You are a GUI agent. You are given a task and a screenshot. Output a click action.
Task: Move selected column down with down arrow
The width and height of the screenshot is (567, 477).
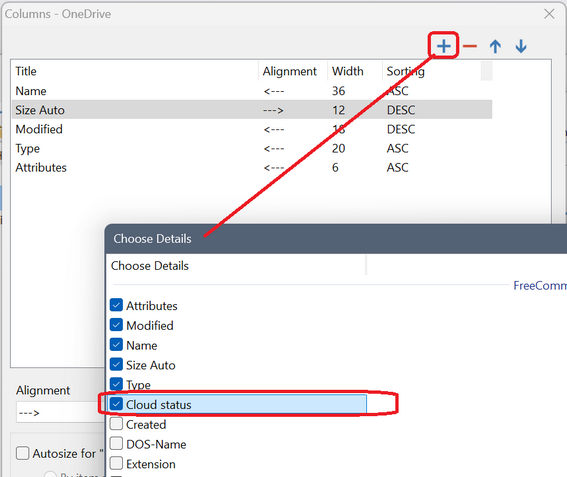pyautogui.click(x=521, y=46)
